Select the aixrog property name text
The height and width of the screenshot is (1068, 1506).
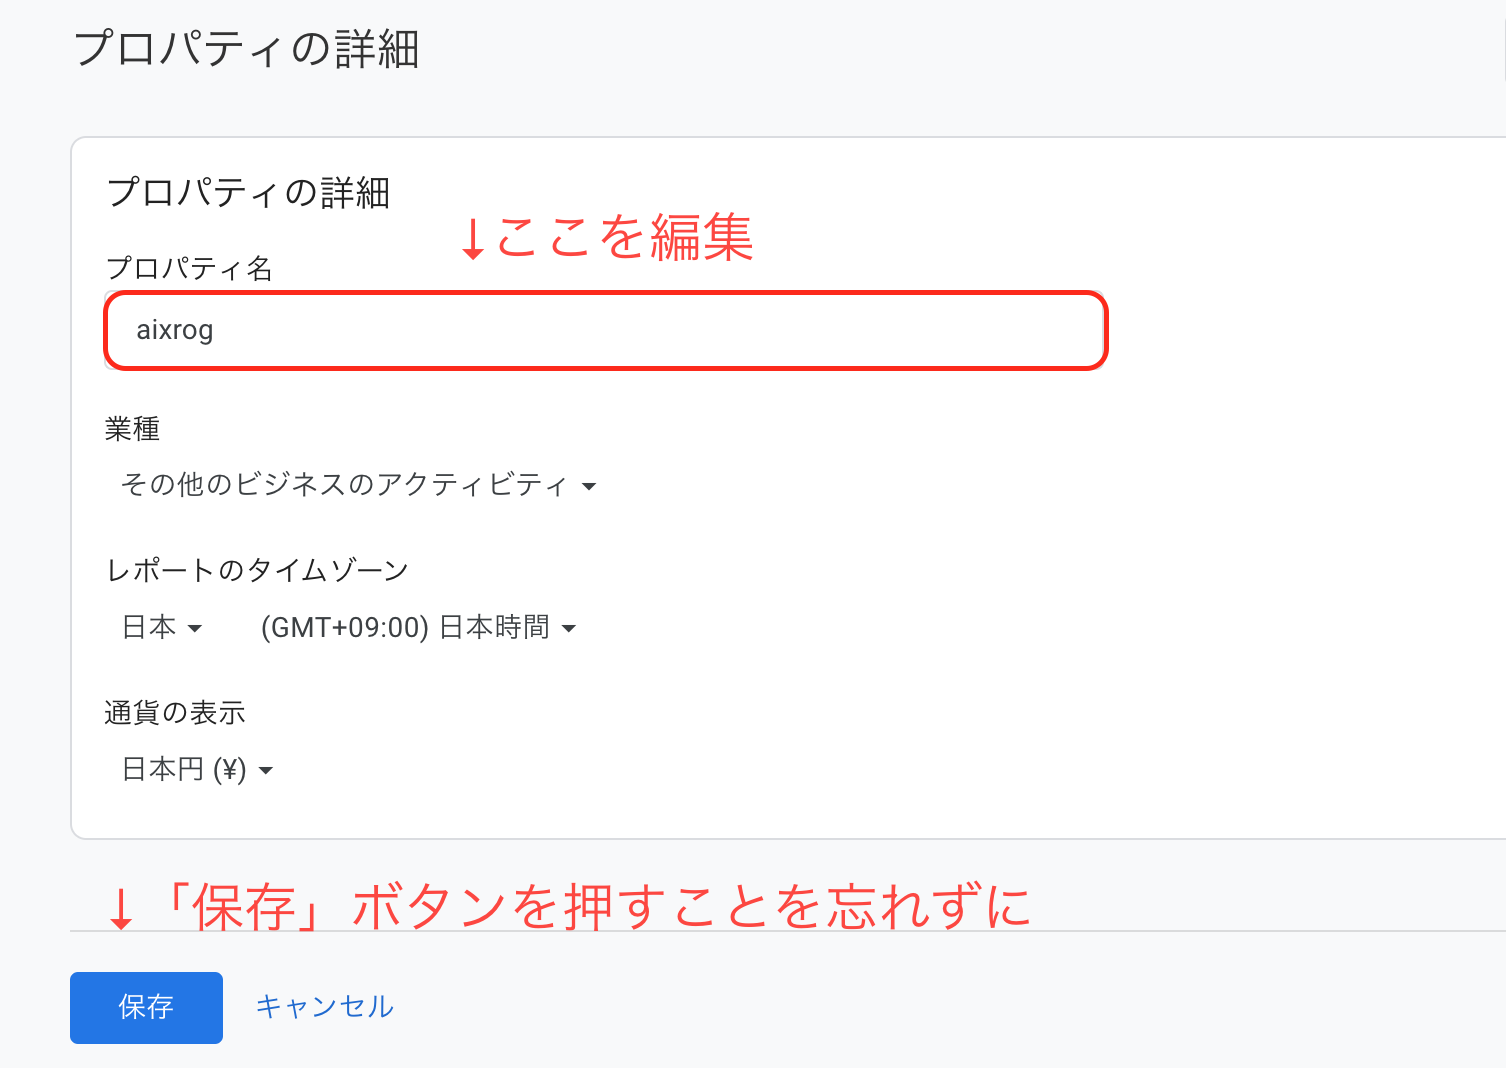click(x=173, y=330)
